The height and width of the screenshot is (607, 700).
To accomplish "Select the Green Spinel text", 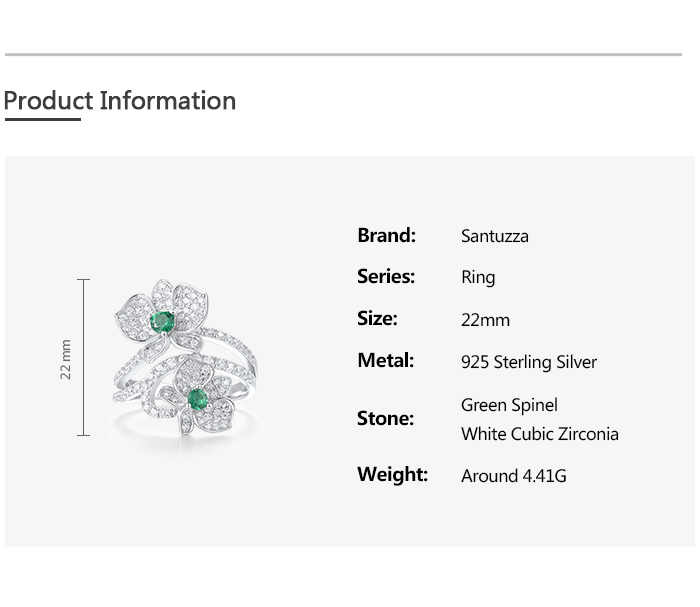I will [509, 405].
